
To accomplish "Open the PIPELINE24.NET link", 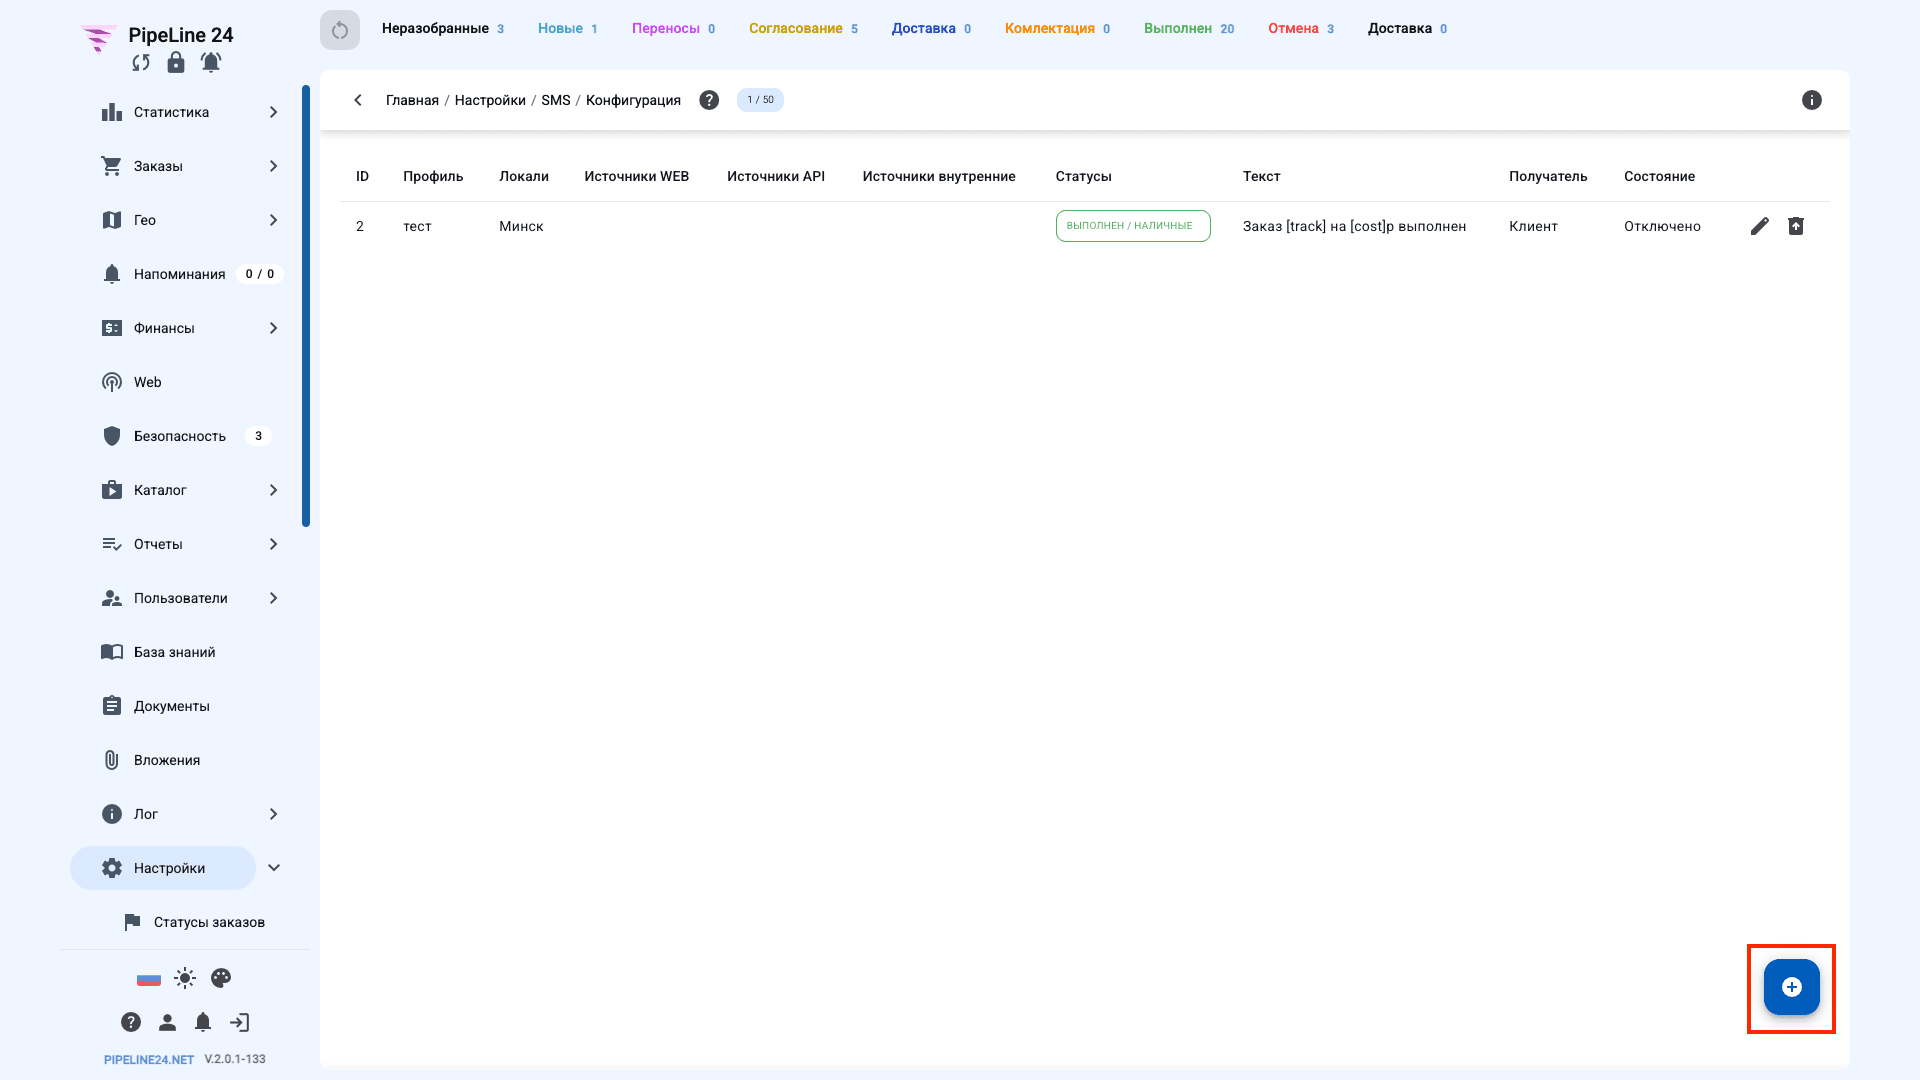I will tap(149, 1060).
